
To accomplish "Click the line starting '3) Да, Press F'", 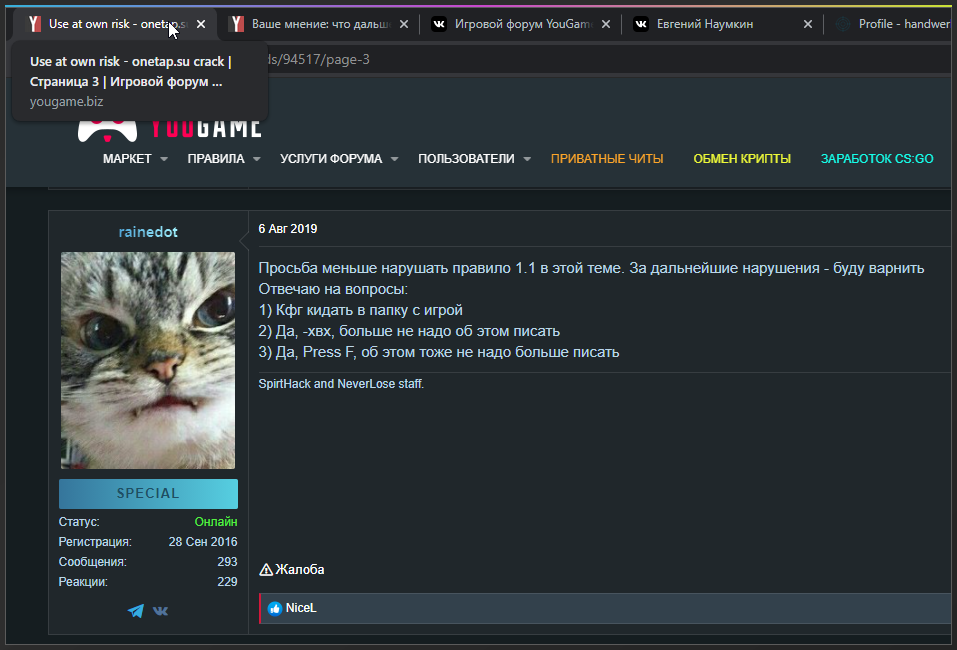I will tap(439, 352).
